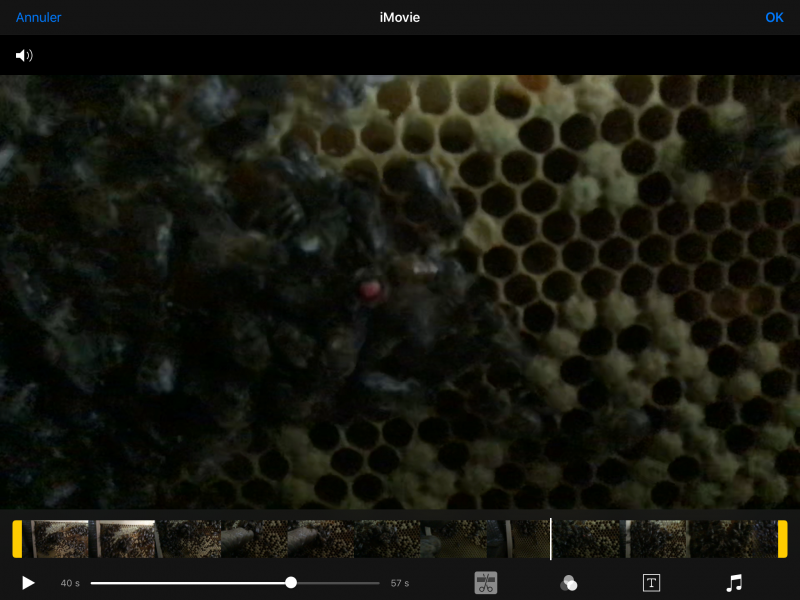The width and height of the screenshot is (800, 600).
Task: Select the first filmstrip thumbnail
Action: click(58, 539)
